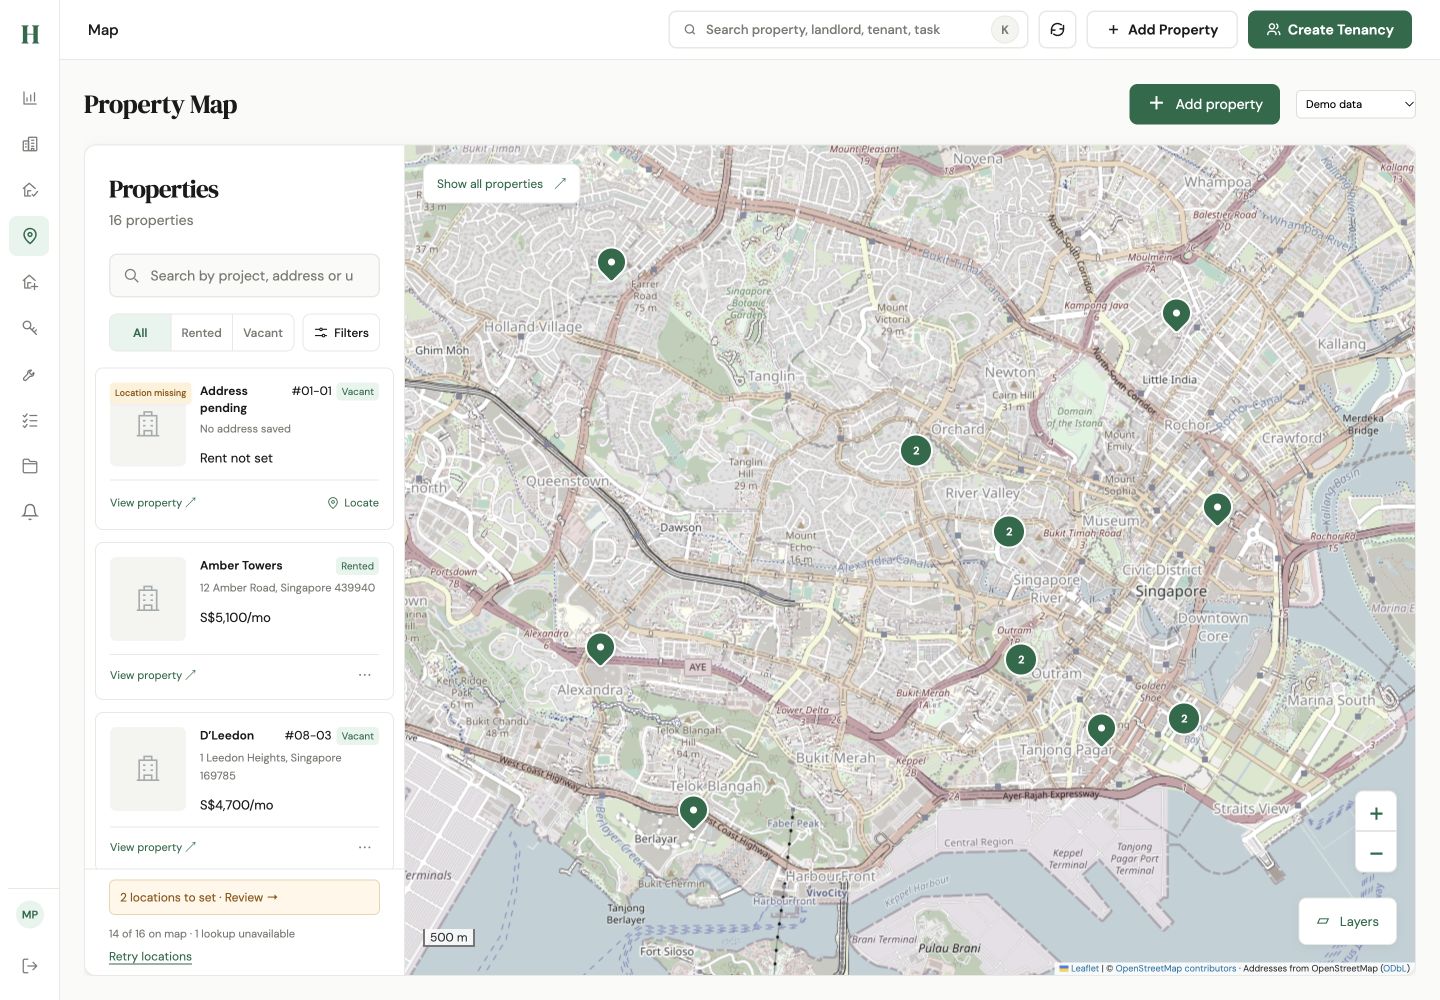The image size is (1440, 1000).
Task: Open more options for D'Leedon
Action: 365,847
